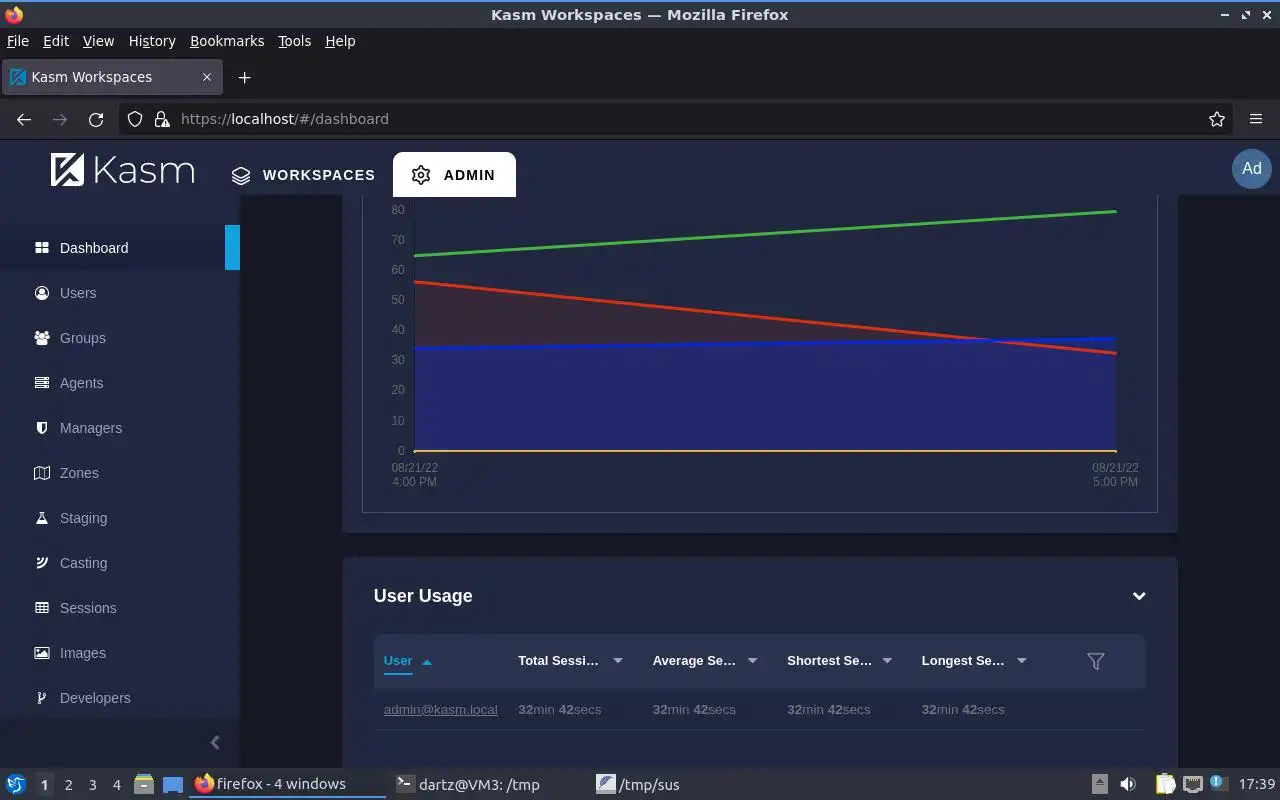Viewport: 1280px width, 800px height.
Task: Open the File menu
Action: coord(18,41)
